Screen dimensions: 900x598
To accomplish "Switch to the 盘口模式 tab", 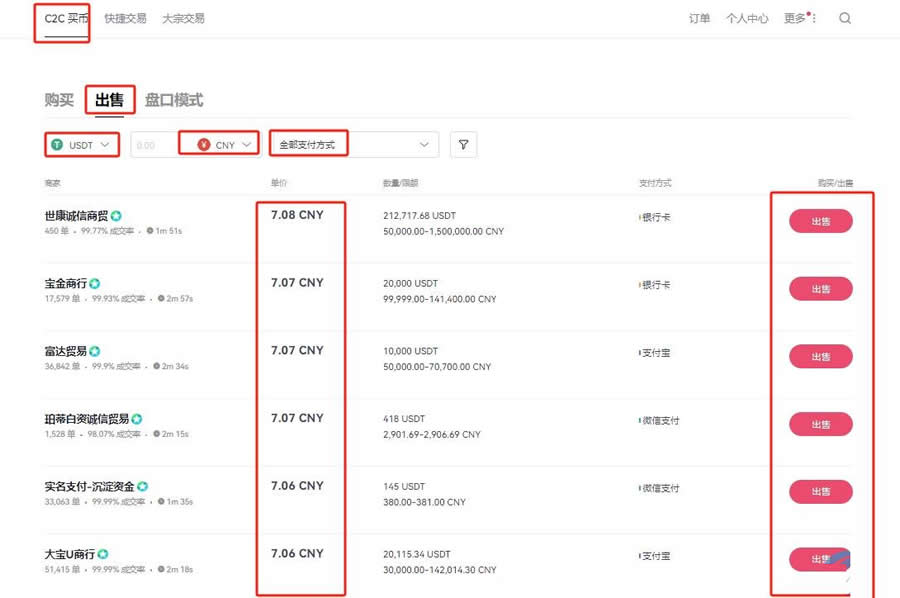I will click(x=174, y=100).
